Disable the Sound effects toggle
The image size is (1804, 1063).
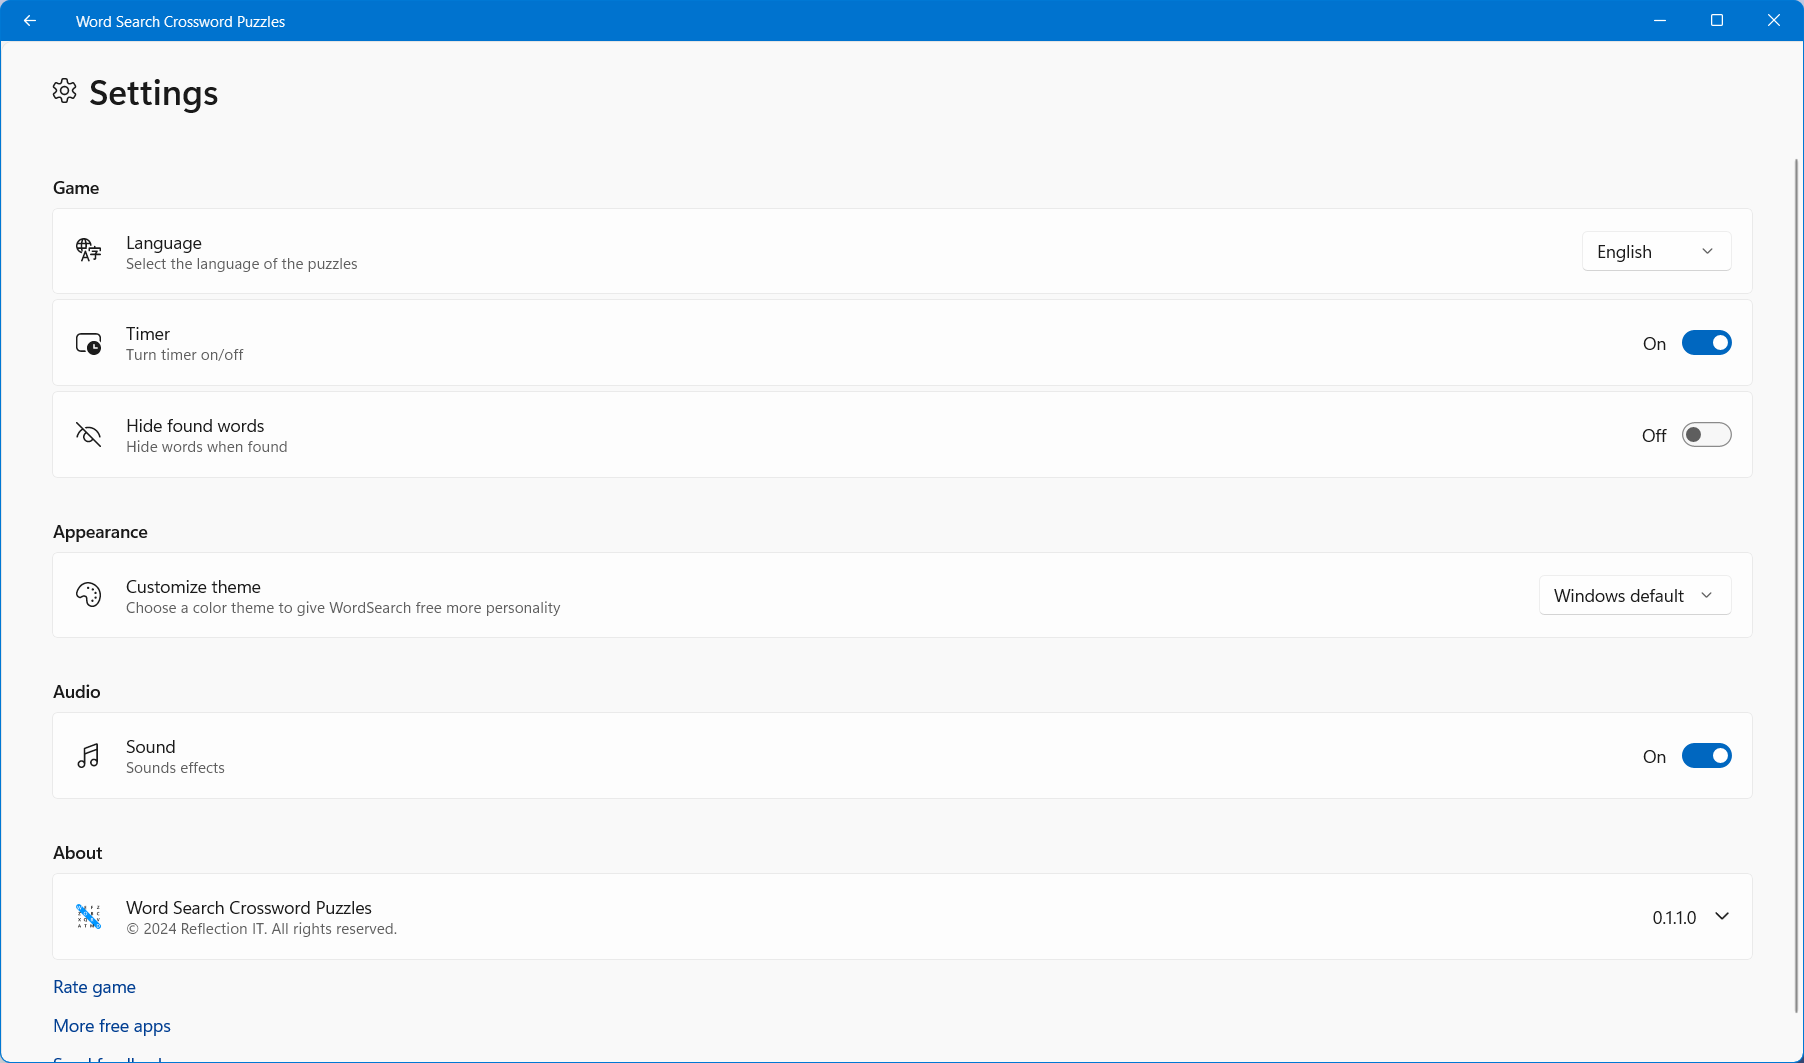click(x=1707, y=755)
